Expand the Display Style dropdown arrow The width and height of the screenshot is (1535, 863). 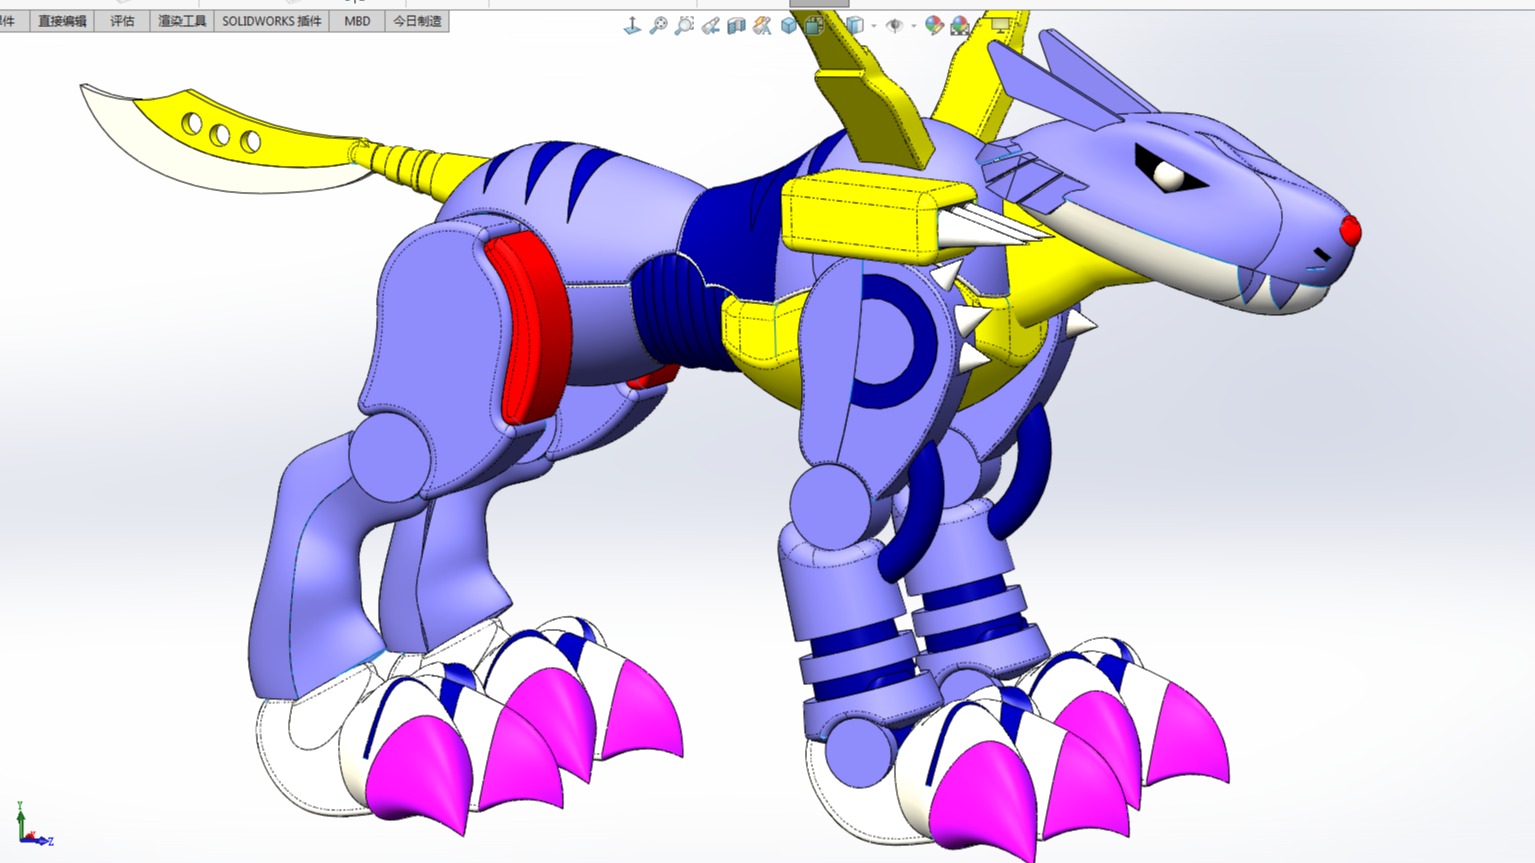[x=874, y=26]
